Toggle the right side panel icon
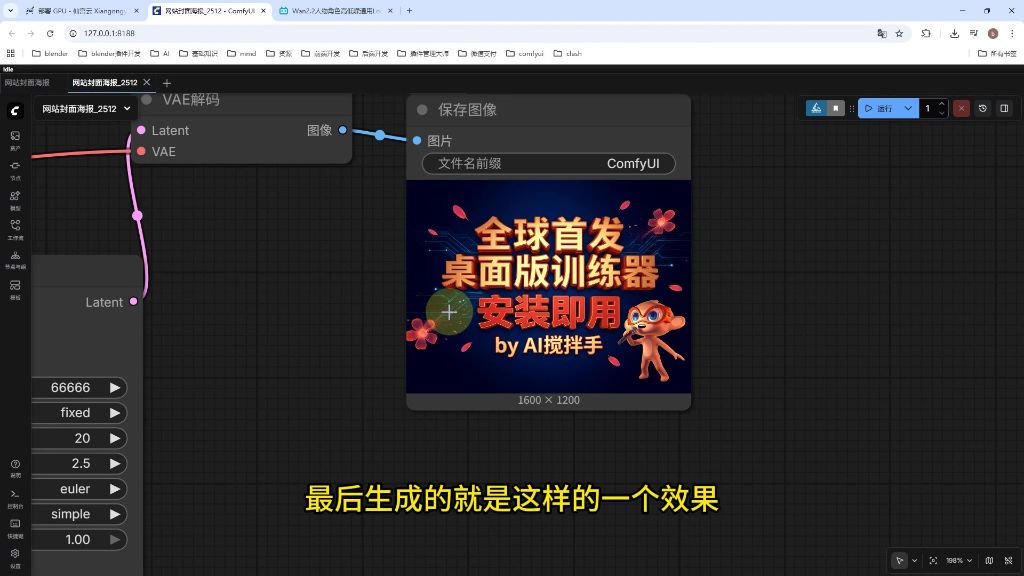Viewport: 1024px width, 576px height. click(1004, 108)
